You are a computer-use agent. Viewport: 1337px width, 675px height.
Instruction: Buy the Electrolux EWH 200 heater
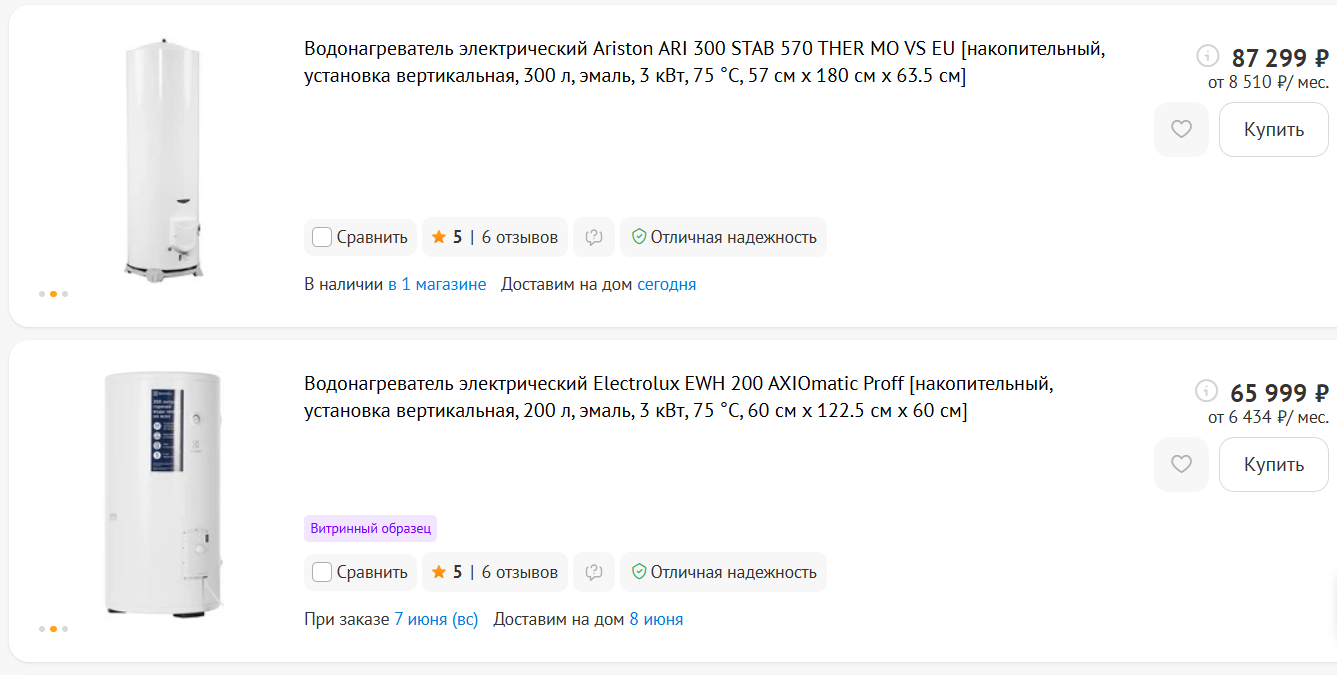point(1274,465)
